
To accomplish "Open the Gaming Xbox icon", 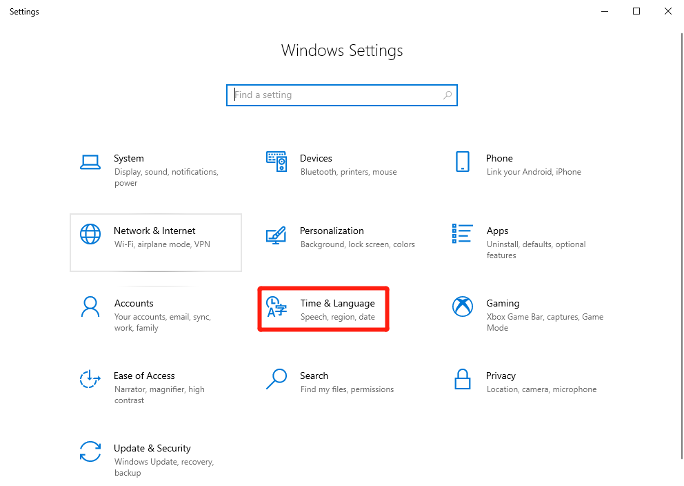I will (462, 307).
